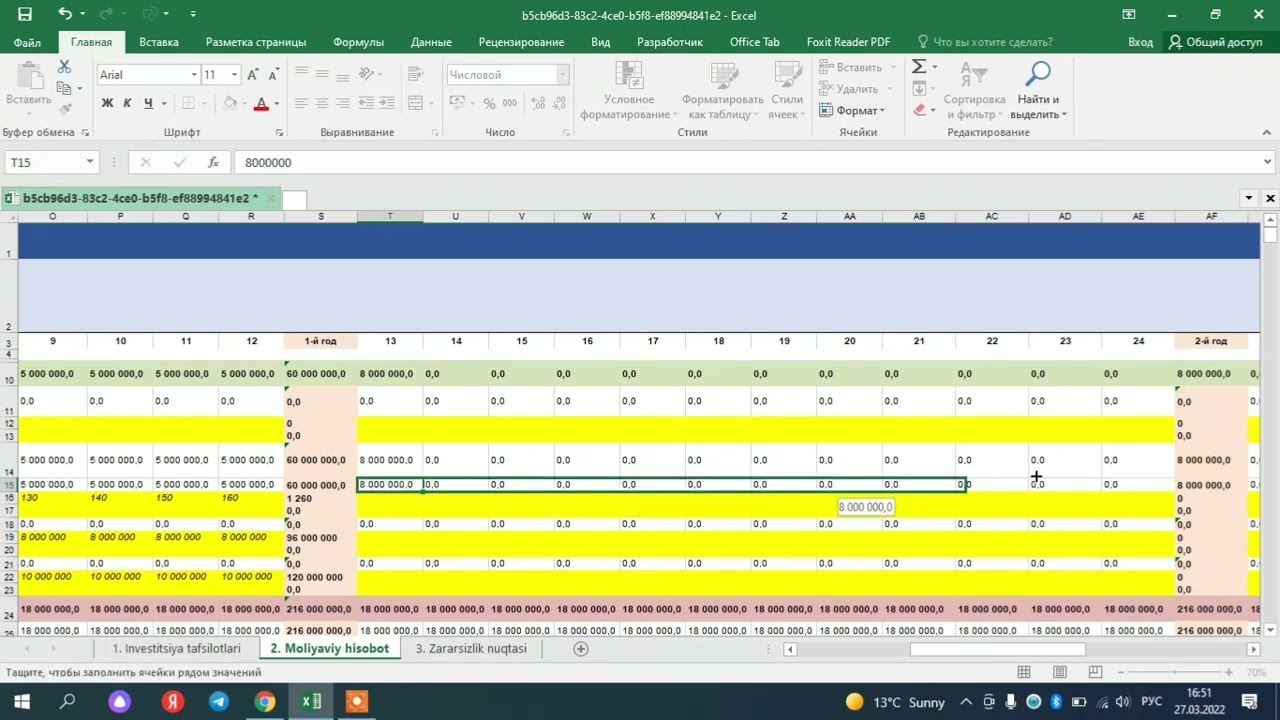Open Сортировка и фильтр menu
1280x720 pixels.
pos(974,91)
